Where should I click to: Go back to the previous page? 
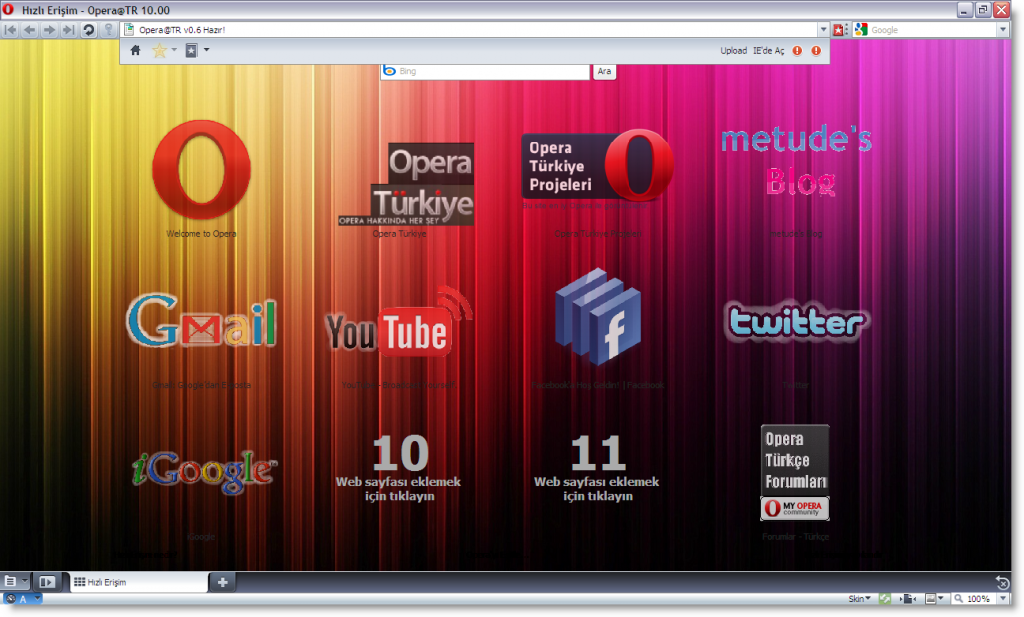(x=29, y=30)
